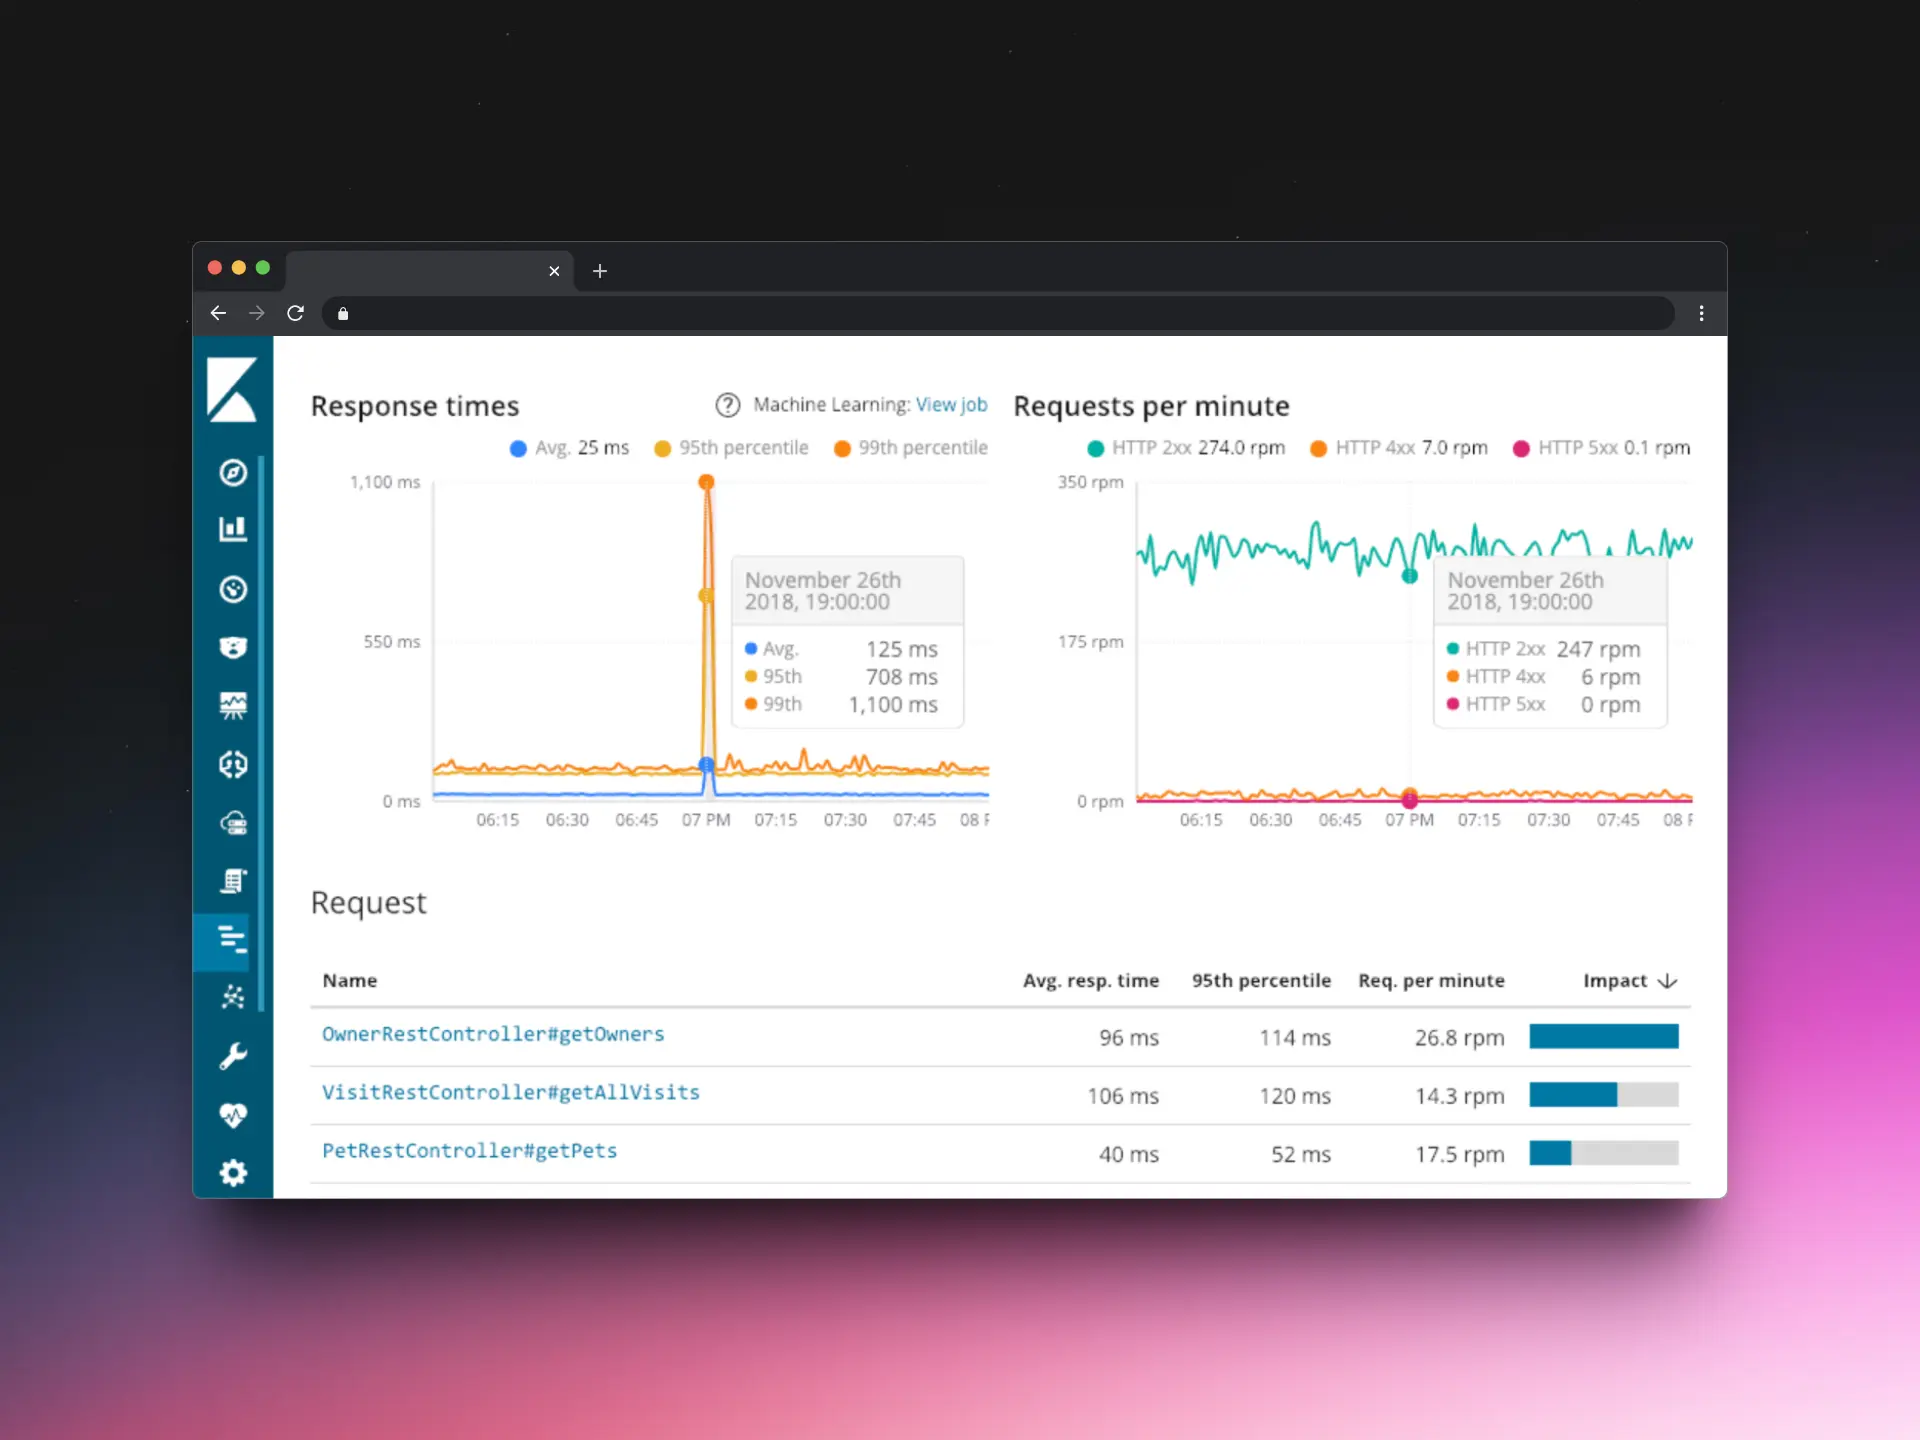Open Management with the gear icon
This screenshot has height=1440, width=1920.
(233, 1172)
